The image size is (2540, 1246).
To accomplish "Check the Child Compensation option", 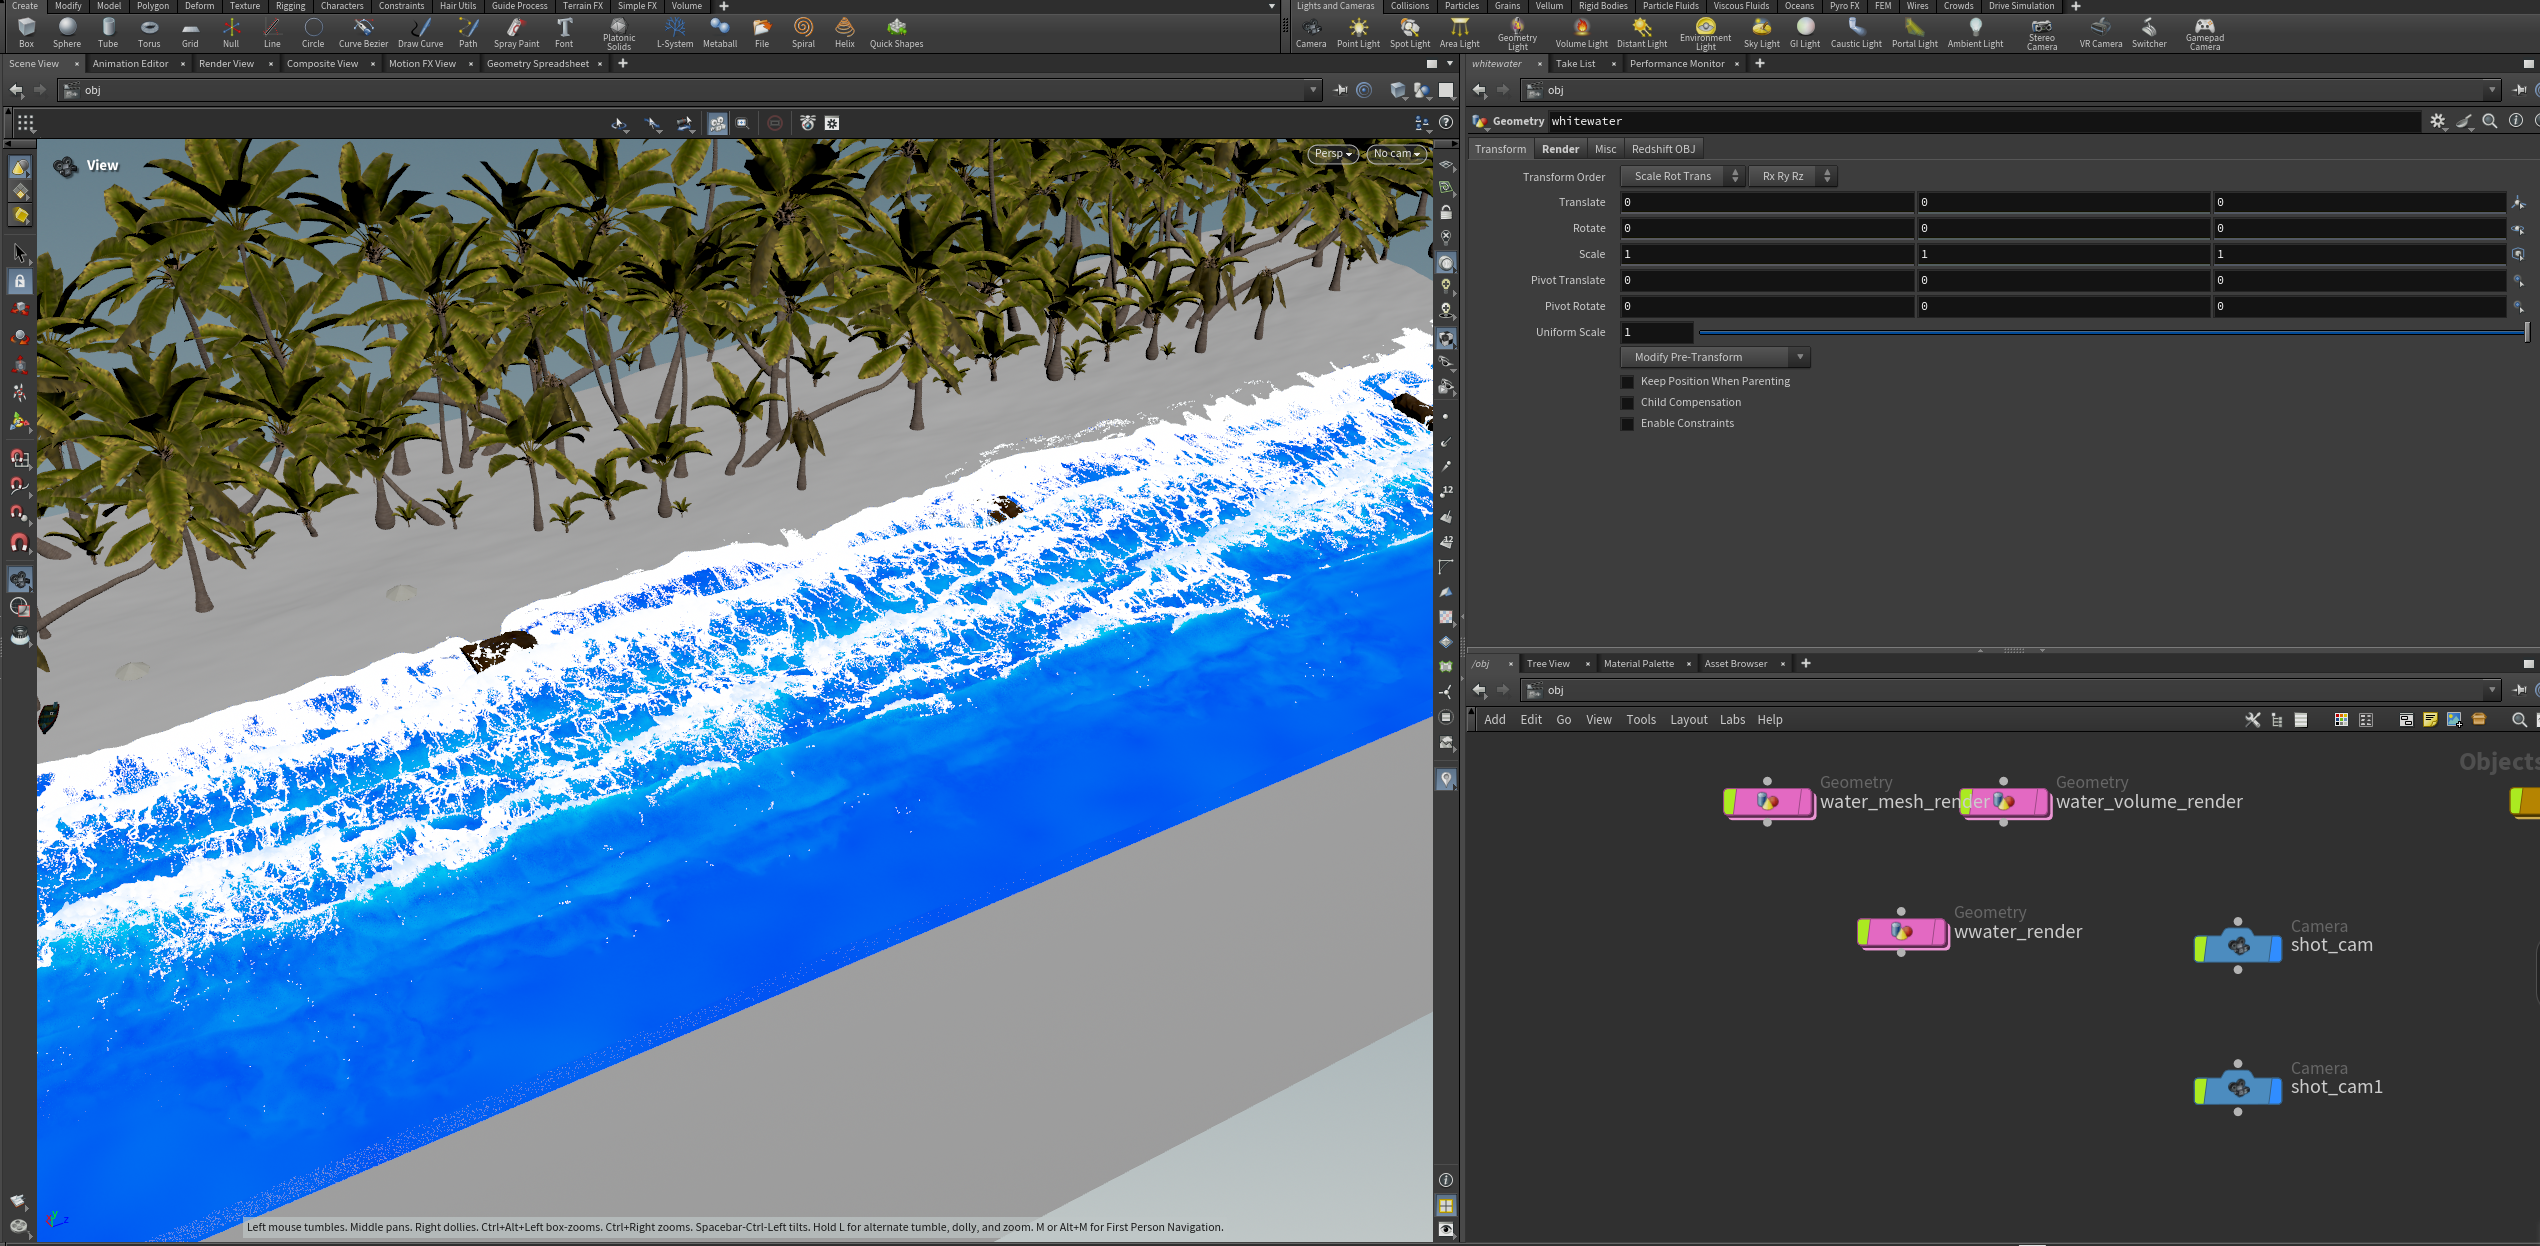I will click(1628, 402).
